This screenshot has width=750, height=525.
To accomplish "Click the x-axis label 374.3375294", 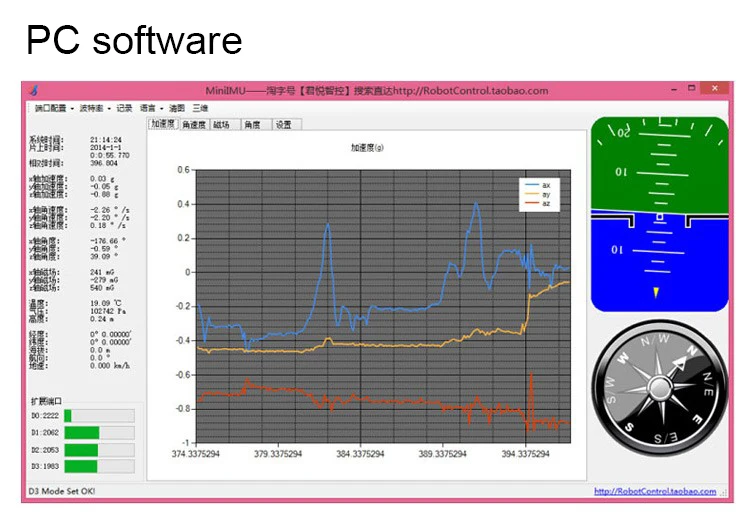I will [x=196, y=454].
